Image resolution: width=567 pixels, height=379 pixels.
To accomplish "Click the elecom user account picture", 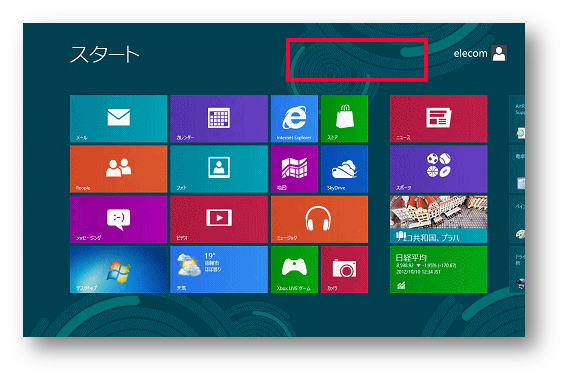I will click(x=499, y=54).
